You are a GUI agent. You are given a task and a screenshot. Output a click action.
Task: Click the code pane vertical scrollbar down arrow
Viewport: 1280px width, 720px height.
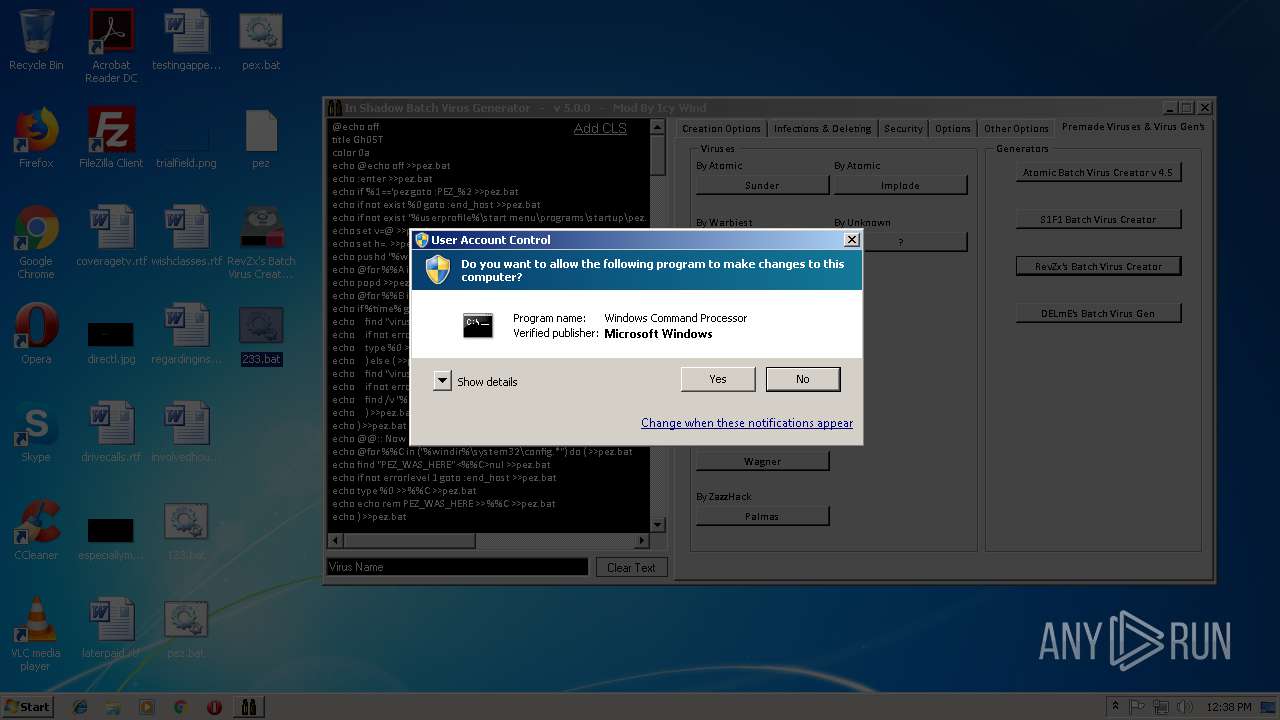click(657, 525)
